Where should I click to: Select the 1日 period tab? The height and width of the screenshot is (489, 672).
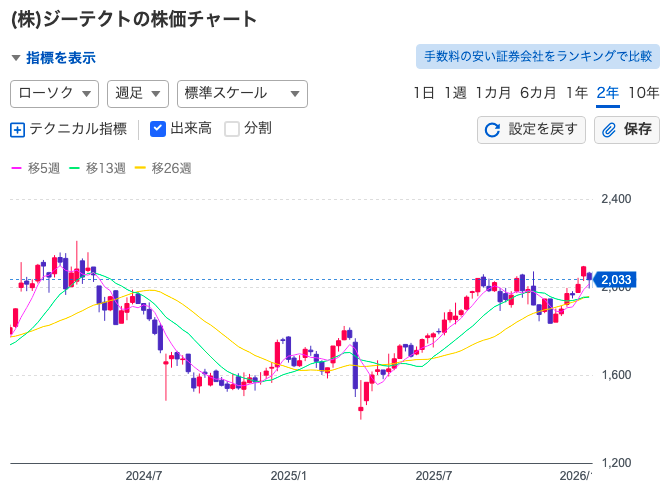(x=424, y=93)
